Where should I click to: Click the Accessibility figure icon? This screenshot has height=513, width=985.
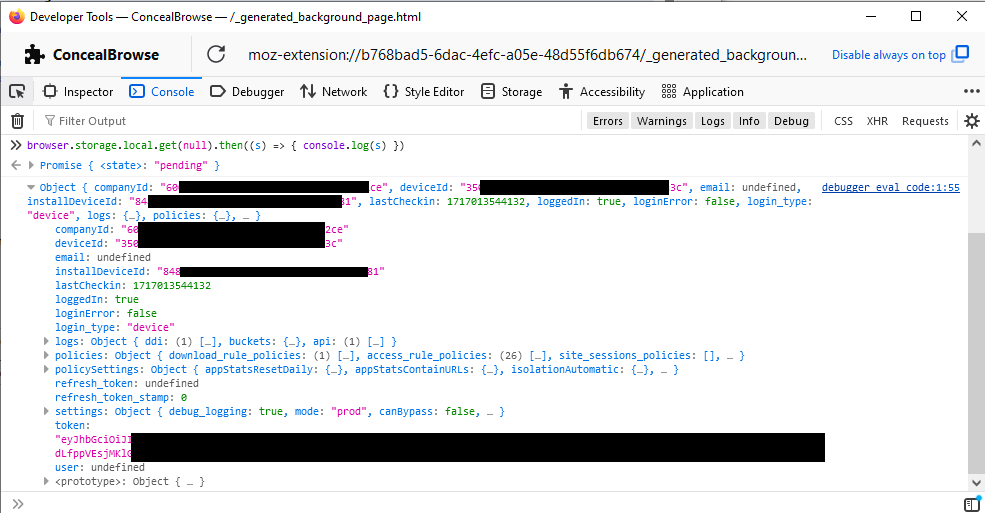[566, 92]
